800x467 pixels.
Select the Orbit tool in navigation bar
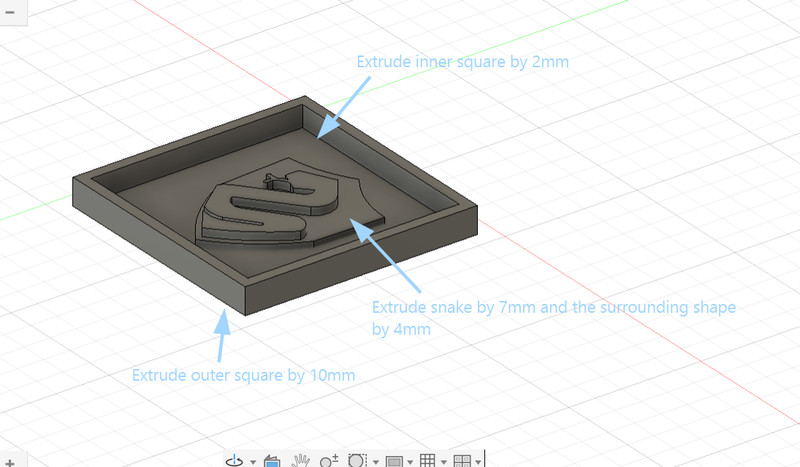click(x=235, y=461)
